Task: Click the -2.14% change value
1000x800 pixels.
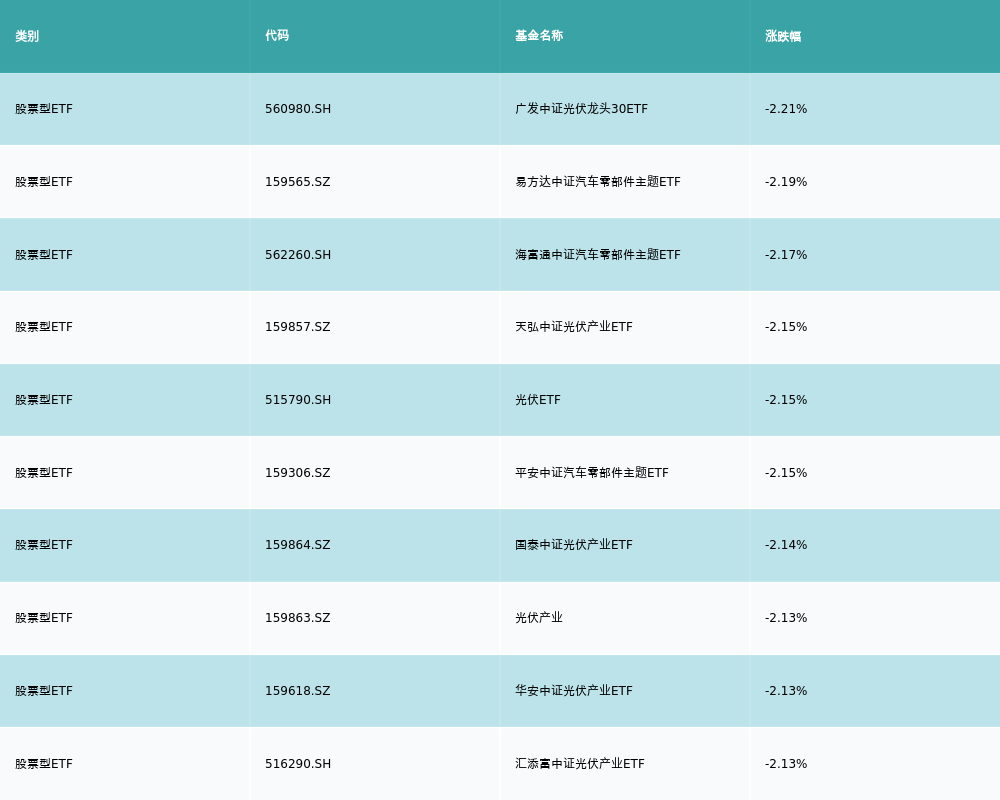Action: 786,545
